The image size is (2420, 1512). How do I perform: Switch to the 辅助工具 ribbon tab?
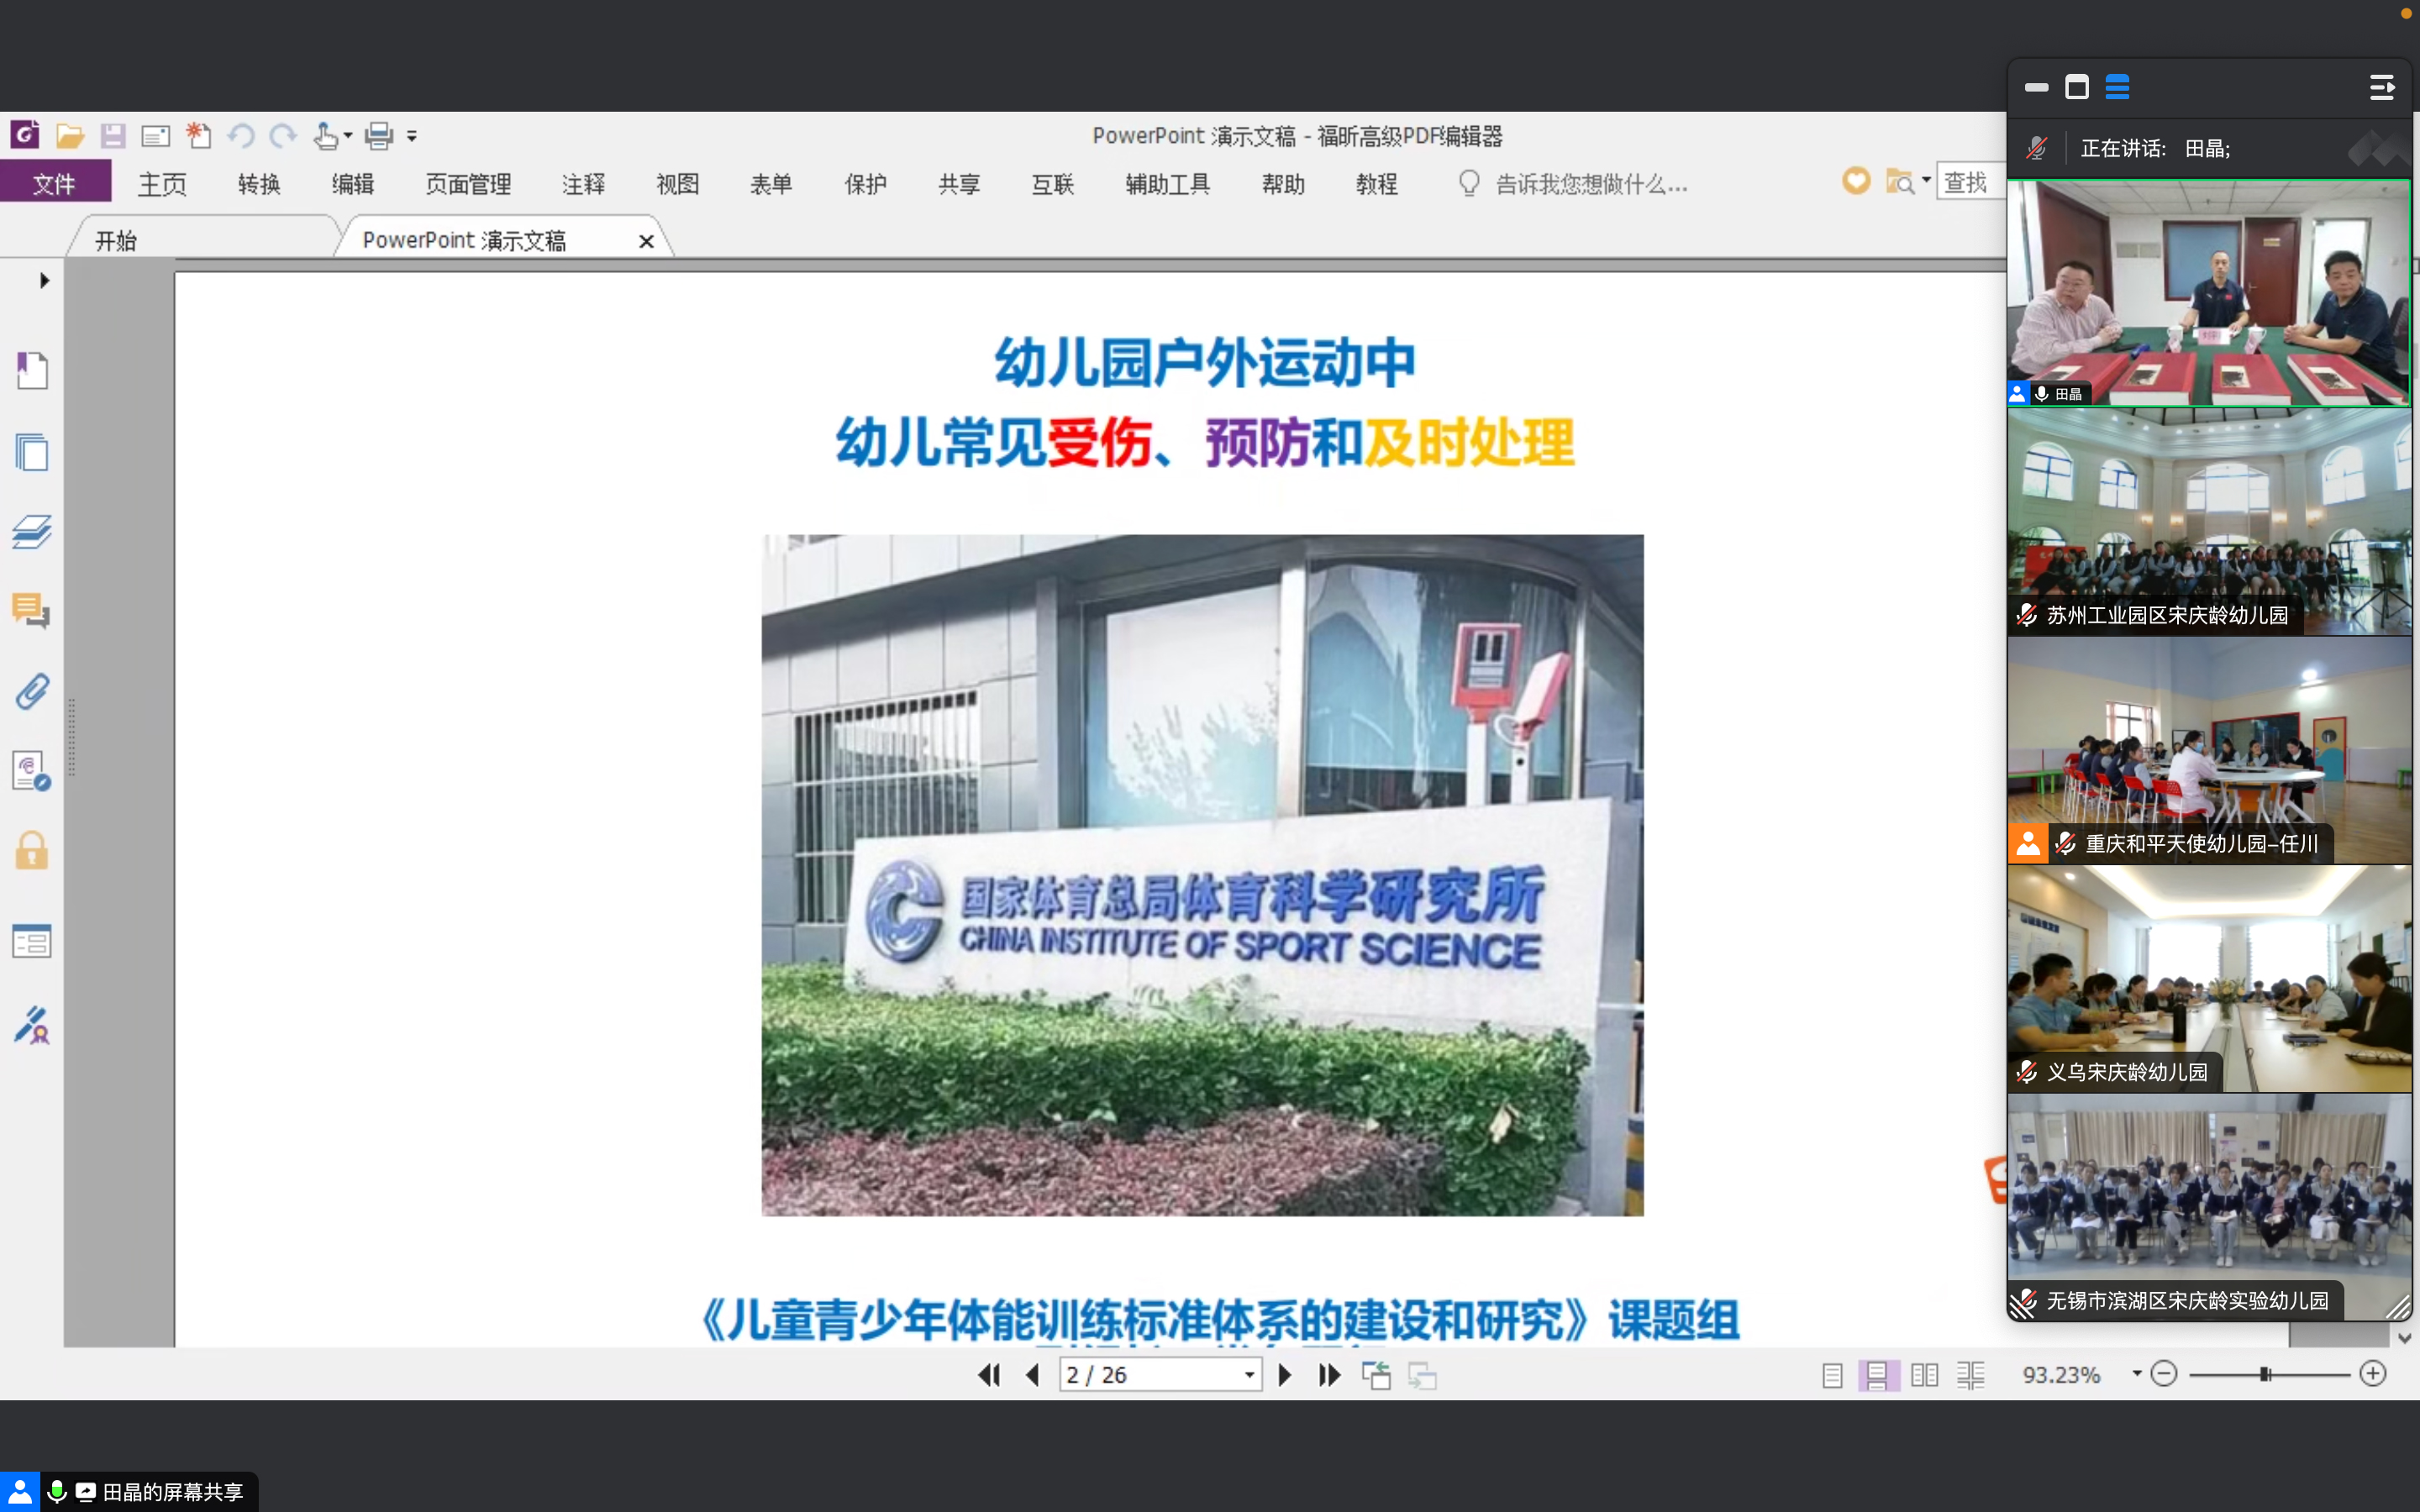(1167, 184)
